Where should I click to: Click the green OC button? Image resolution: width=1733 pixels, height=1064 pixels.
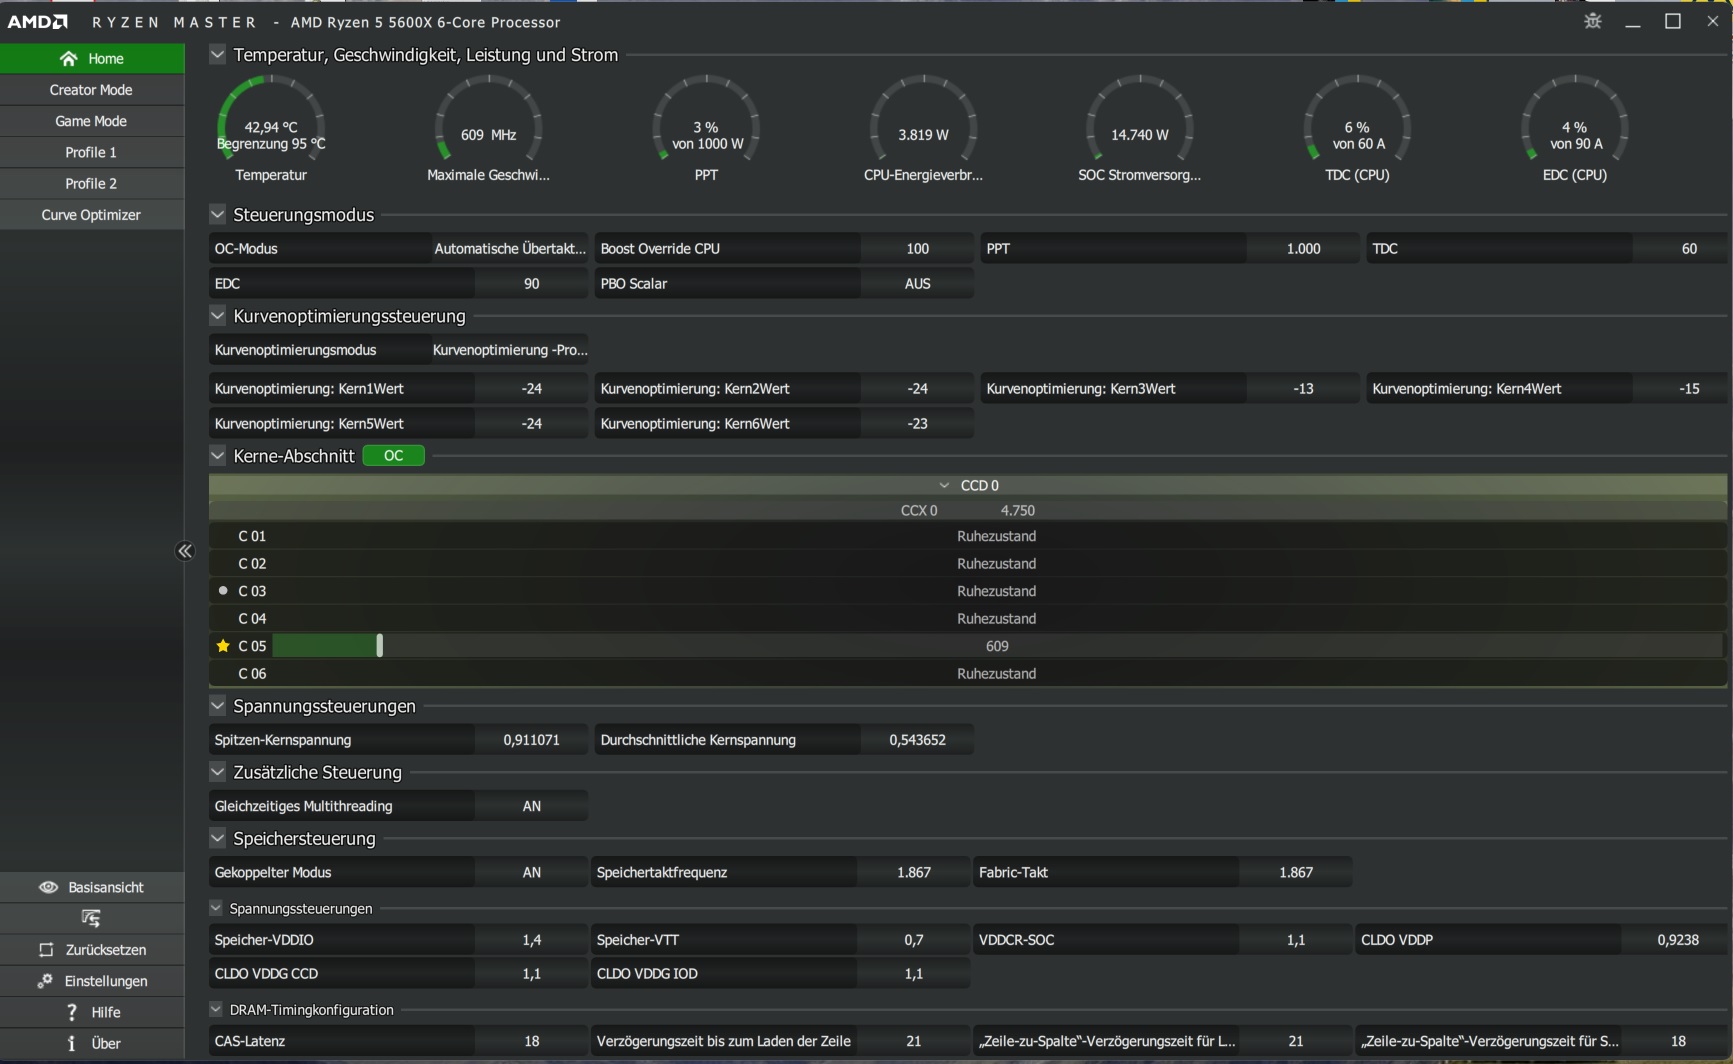click(x=393, y=455)
